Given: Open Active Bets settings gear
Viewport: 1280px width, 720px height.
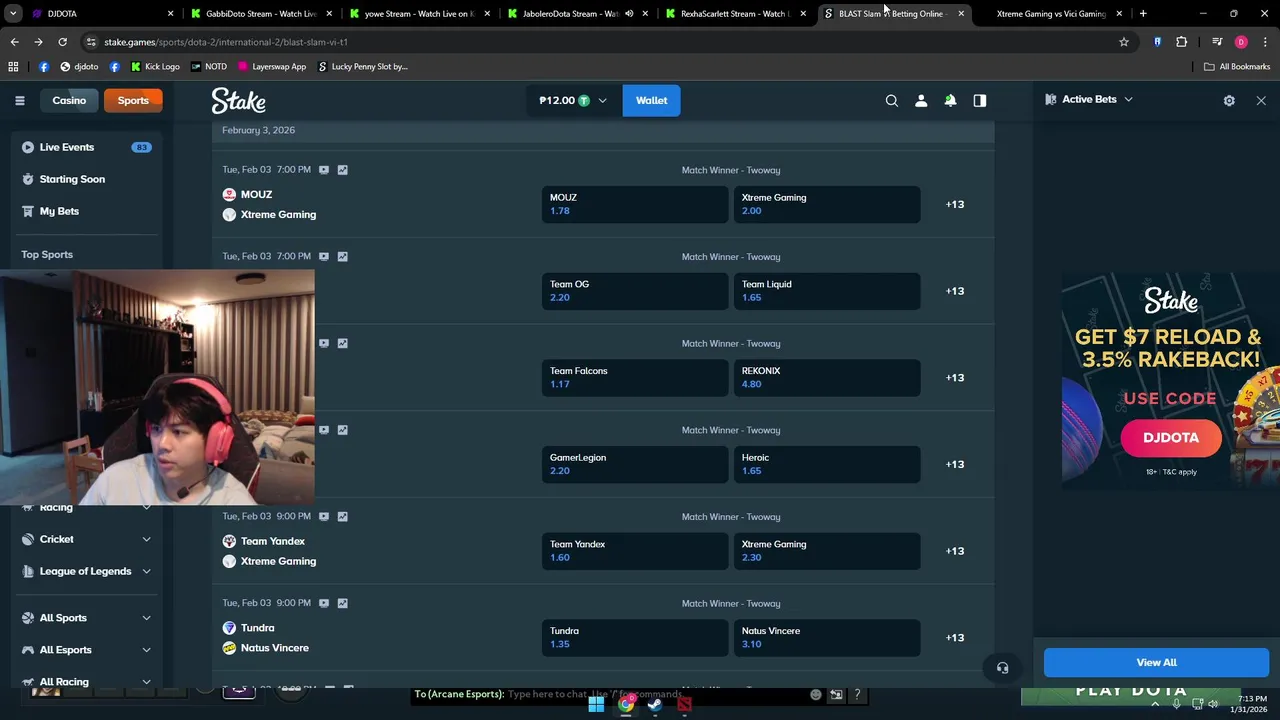Looking at the screenshot, I should point(1229,100).
